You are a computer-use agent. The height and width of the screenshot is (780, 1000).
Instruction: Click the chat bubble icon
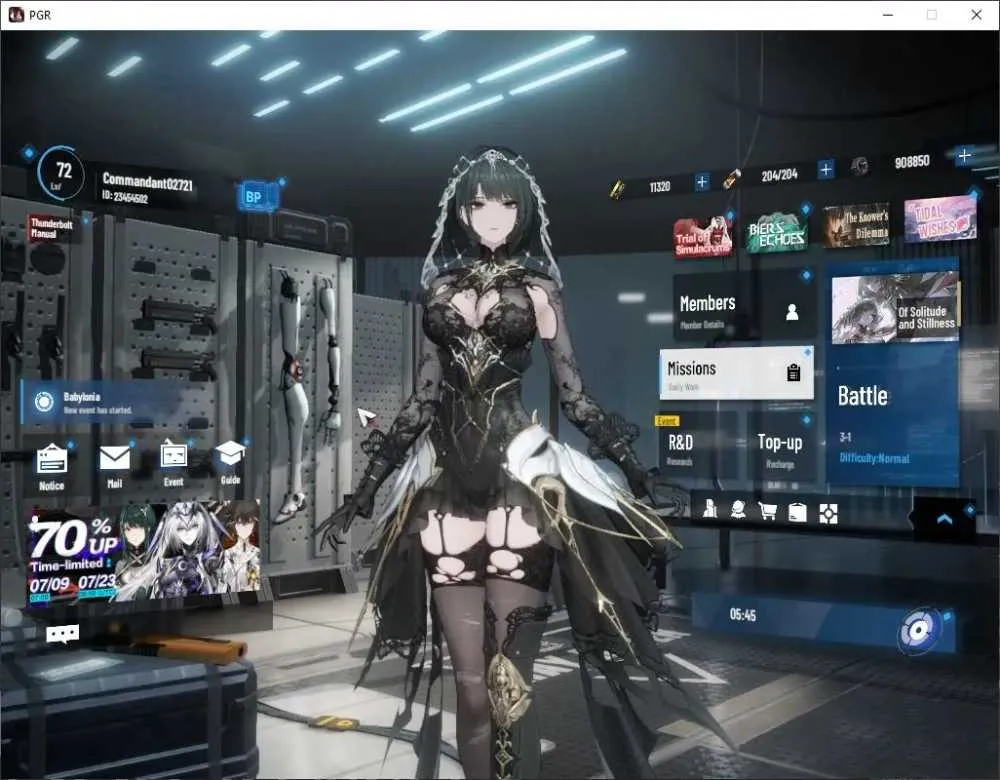(x=62, y=633)
